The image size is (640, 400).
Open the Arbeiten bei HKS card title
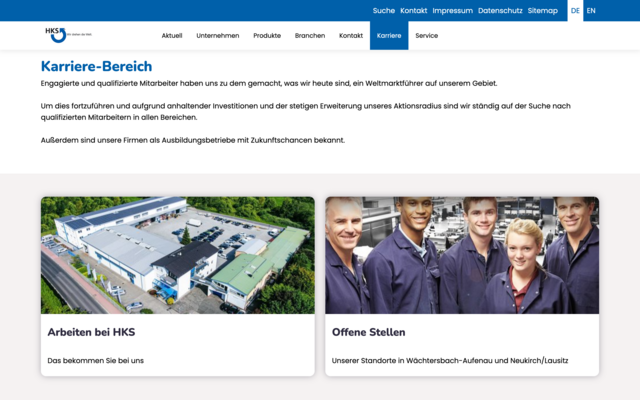click(x=91, y=332)
